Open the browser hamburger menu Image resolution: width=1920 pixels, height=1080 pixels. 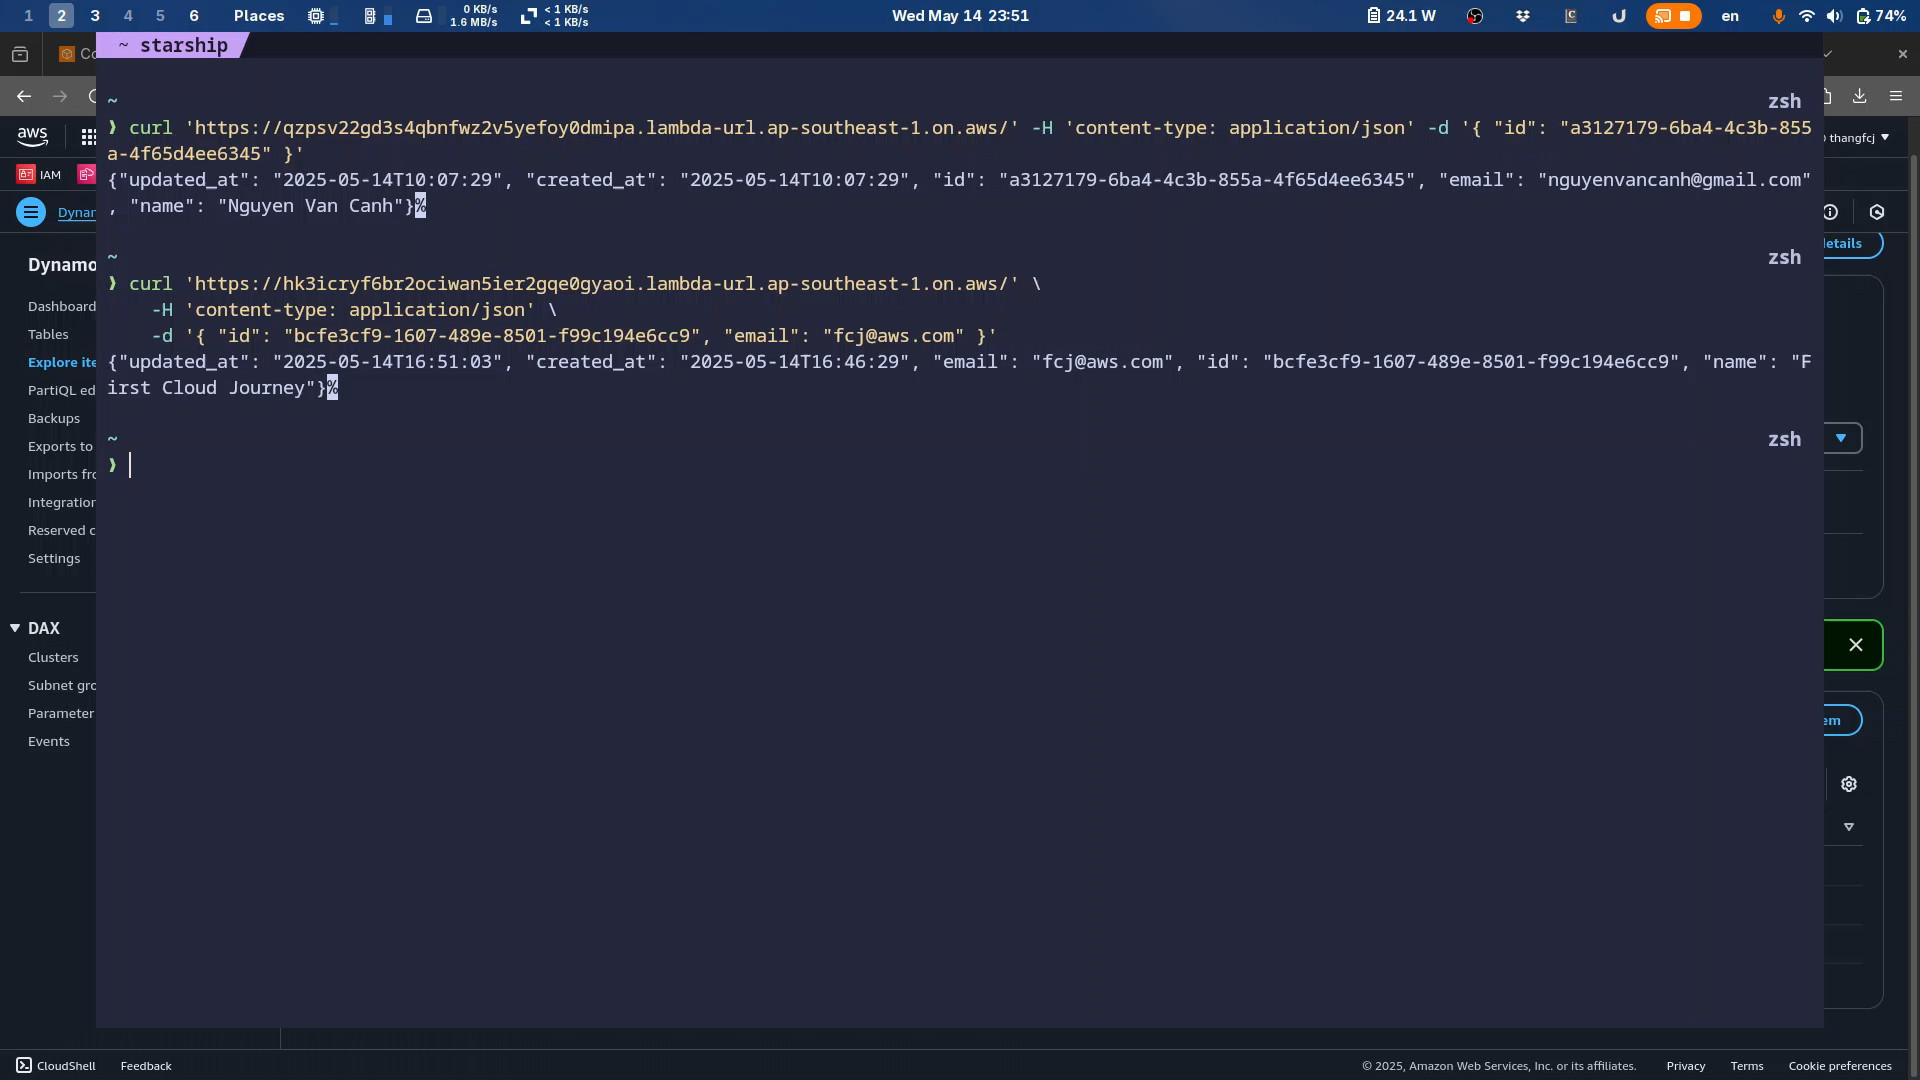[x=1896, y=96]
